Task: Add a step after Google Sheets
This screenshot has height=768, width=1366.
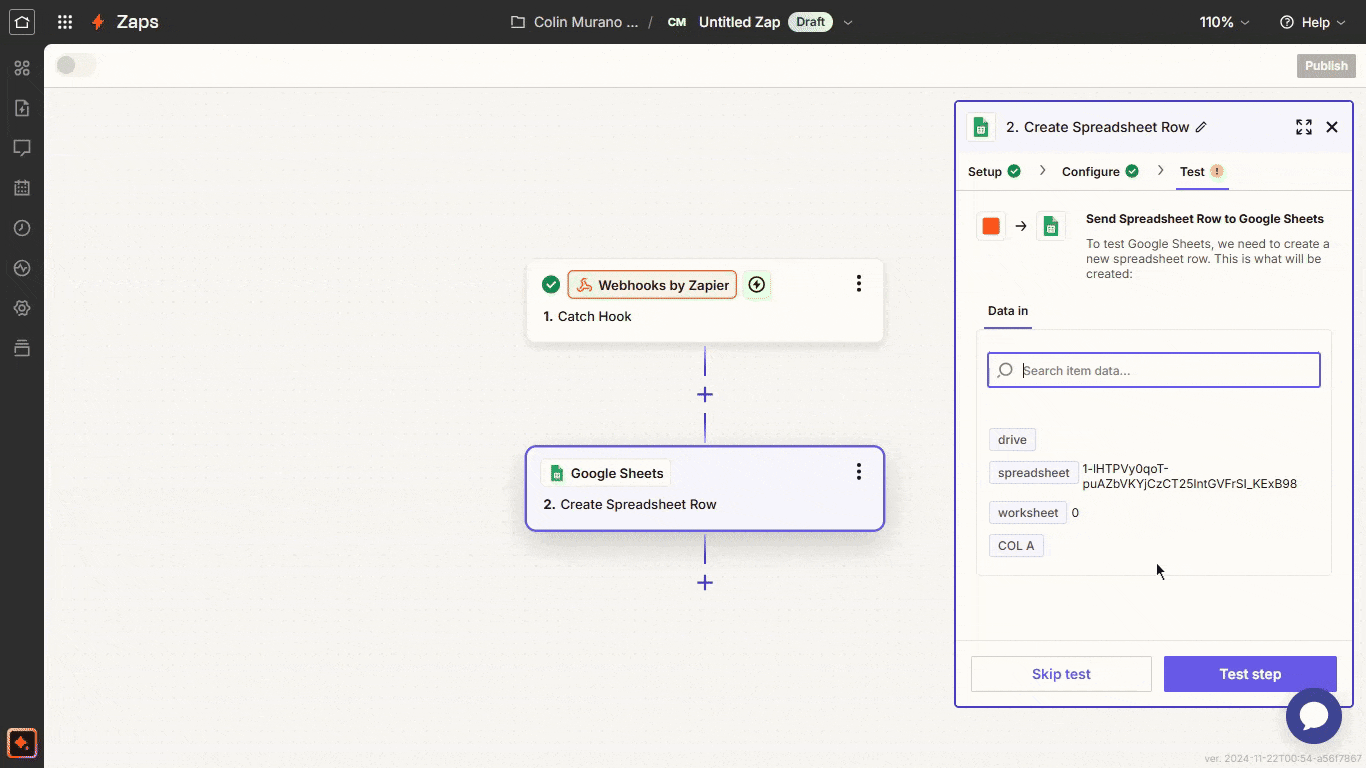Action: coord(705,583)
